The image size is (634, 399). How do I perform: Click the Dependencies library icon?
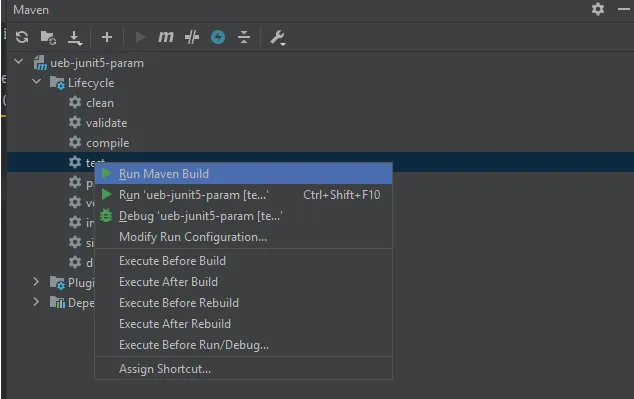pyautogui.click(x=57, y=302)
